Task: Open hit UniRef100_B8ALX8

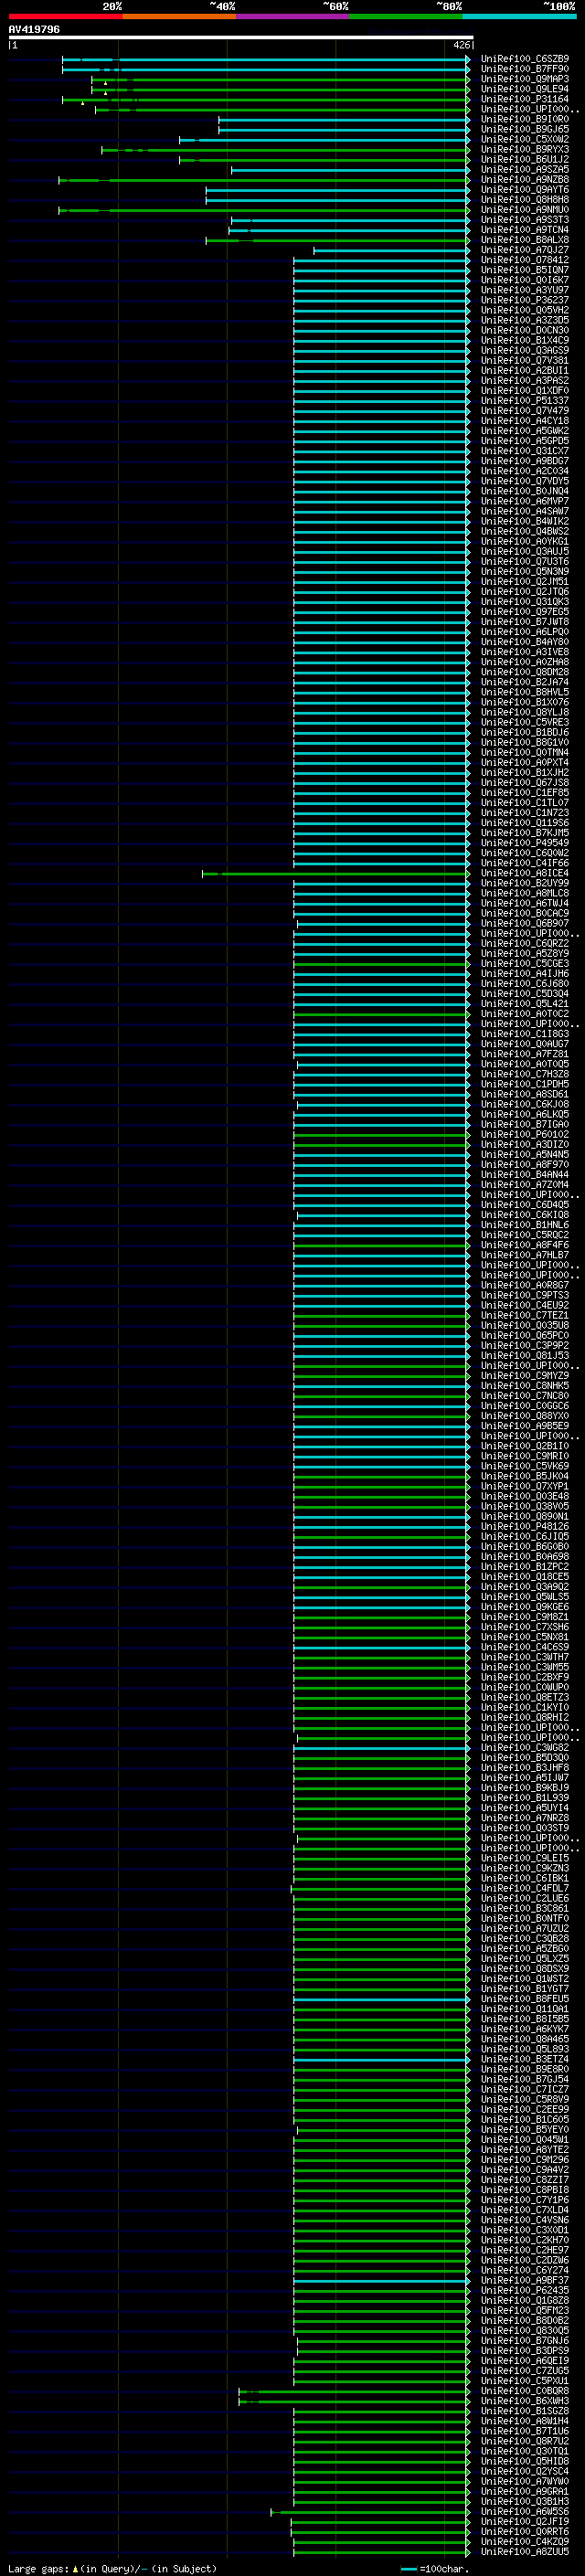Action: pyautogui.click(x=525, y=240)
